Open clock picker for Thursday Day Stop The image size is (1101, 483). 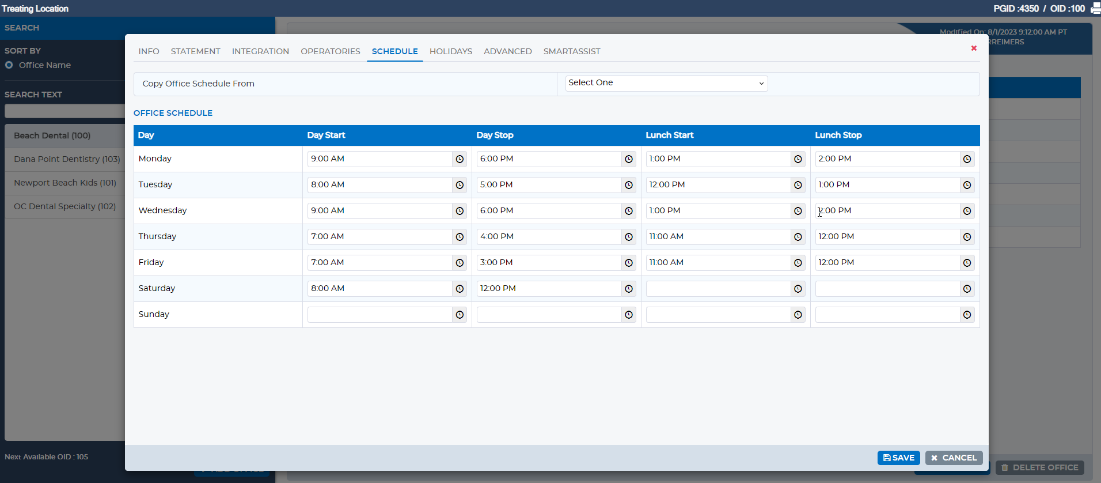click(629, 237)
